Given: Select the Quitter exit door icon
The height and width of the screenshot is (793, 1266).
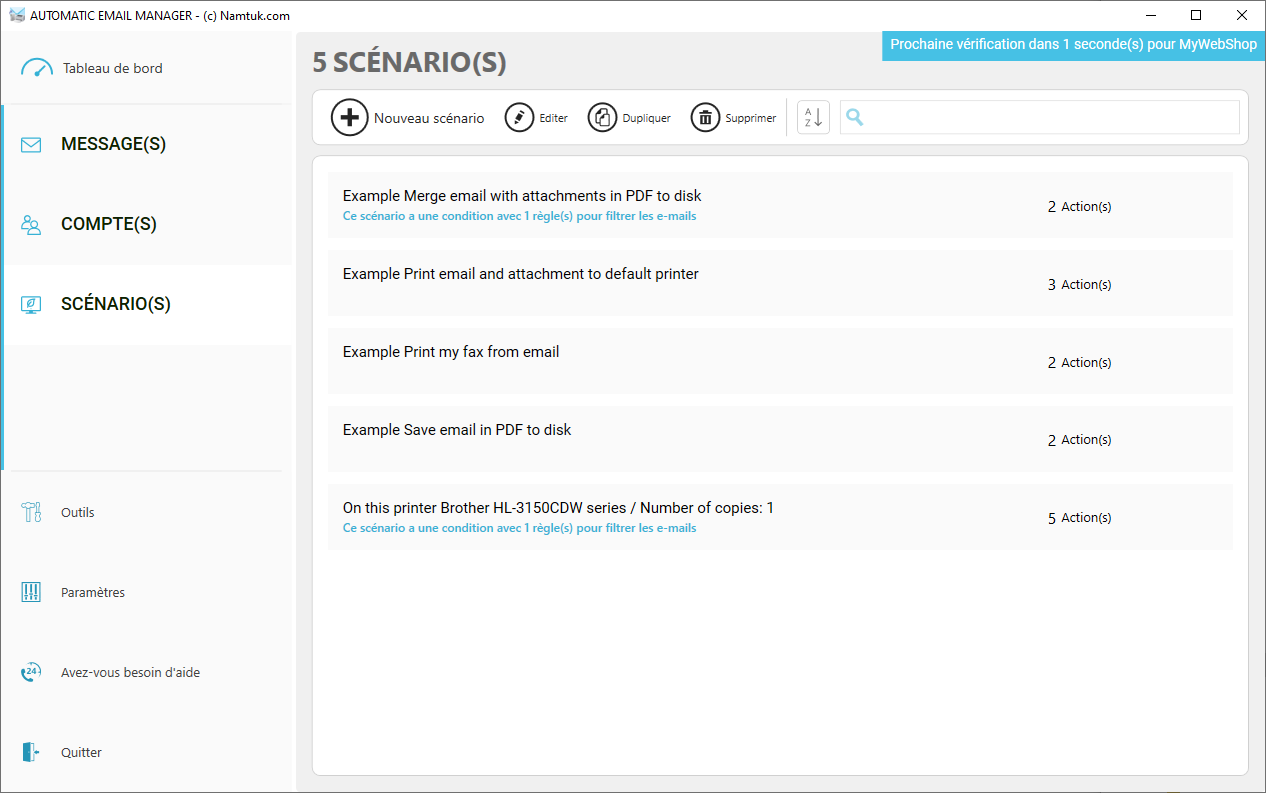Looking at the screenshot, I should pos(30,751).
